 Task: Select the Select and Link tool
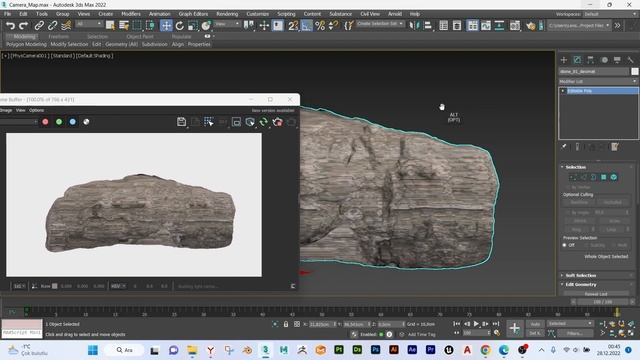tap(39, 26)
